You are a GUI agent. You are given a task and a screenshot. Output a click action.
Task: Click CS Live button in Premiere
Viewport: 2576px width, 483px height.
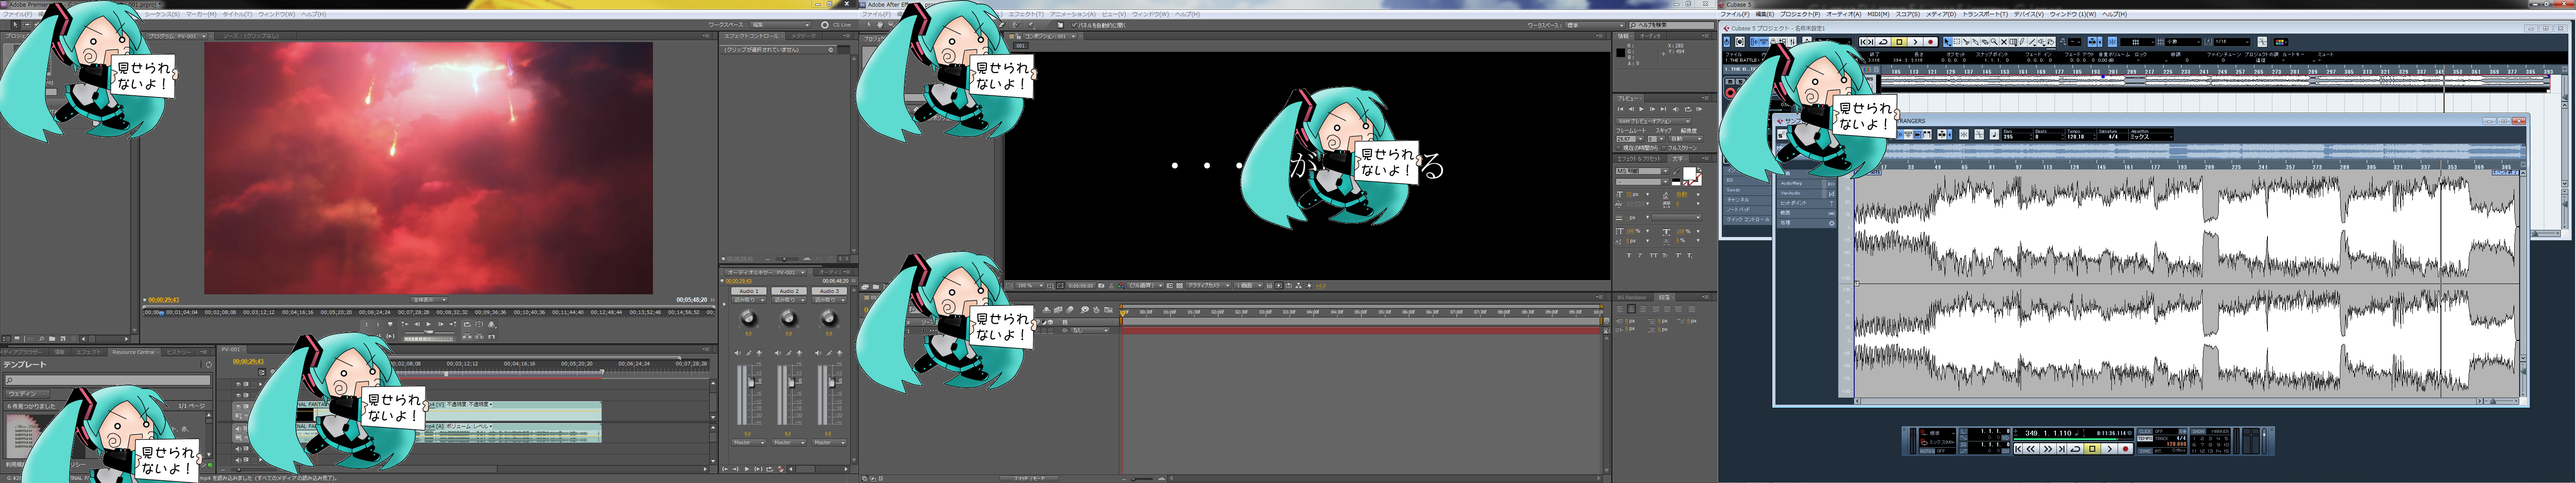click(x=835, y=25)
